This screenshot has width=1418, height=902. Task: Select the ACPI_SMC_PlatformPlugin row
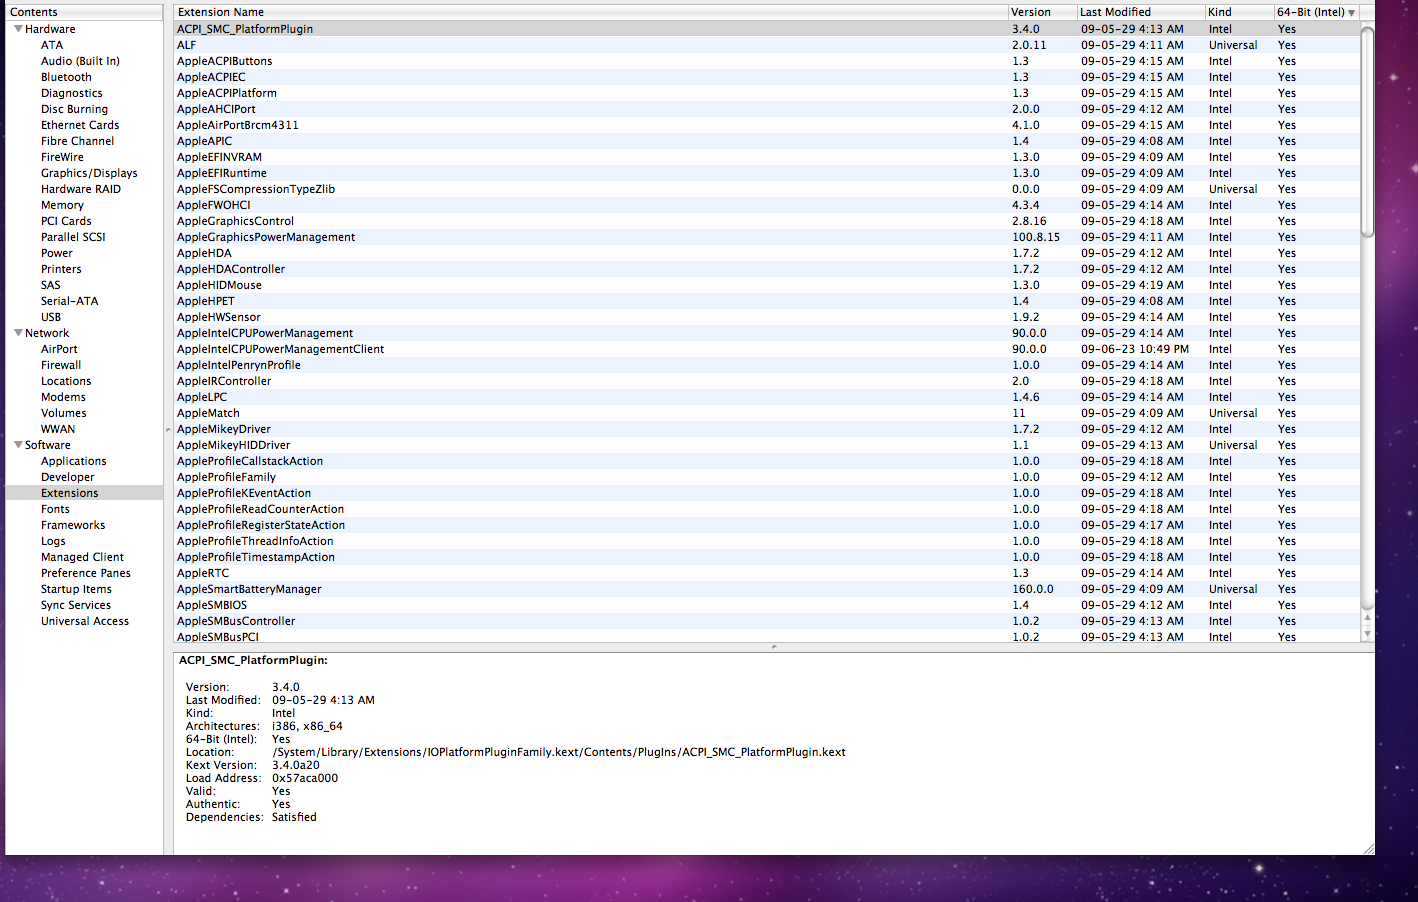point(767,29)
